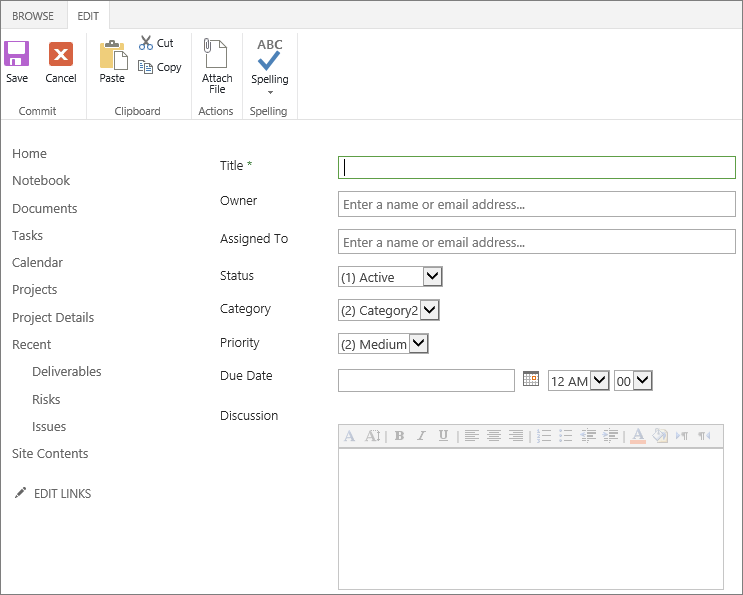743x595 pixels.
Task: Click the Spelling ABC check icon
Action: pyautogui.click(x=270, y=54)
